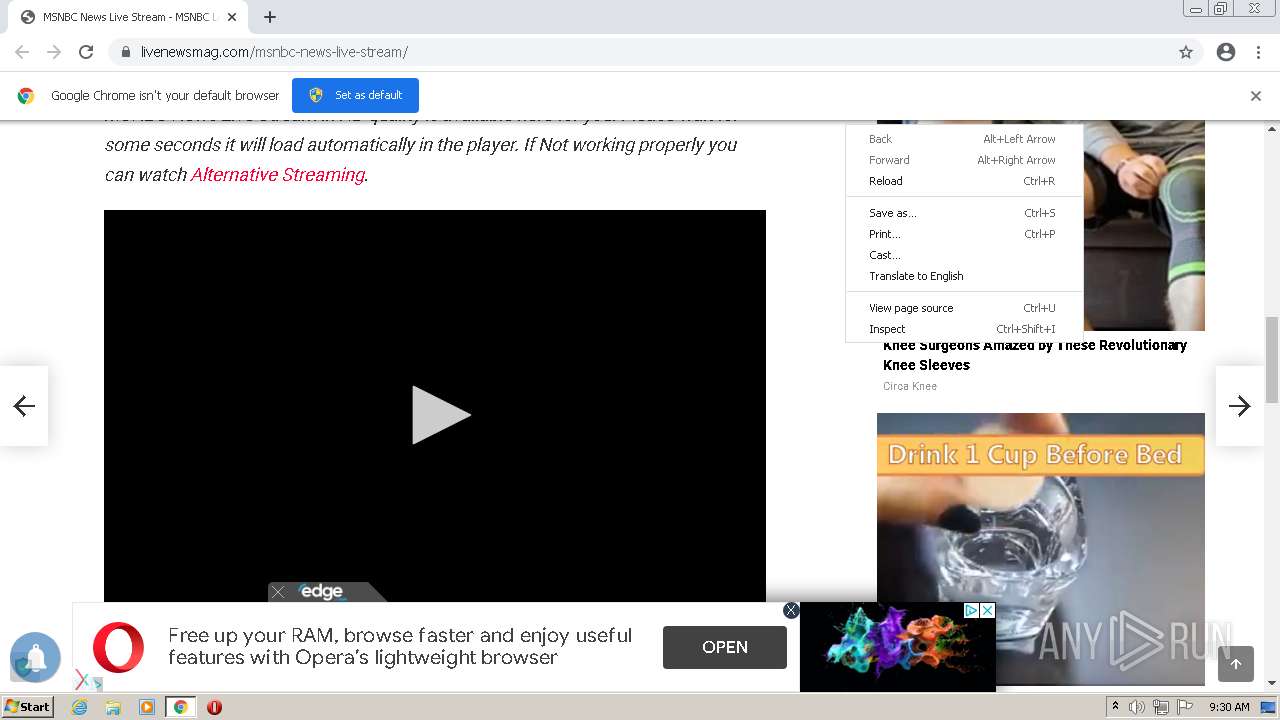Viewport: 1280px width, 720px height.
Task: Click the small ad X icon at bottom left
Action: click(x=82, y=680)
